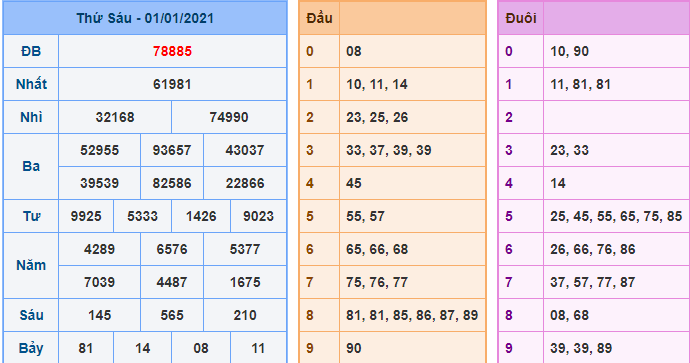Select the Tư prize row label
690x363 pixels.
tap(31, 216)
